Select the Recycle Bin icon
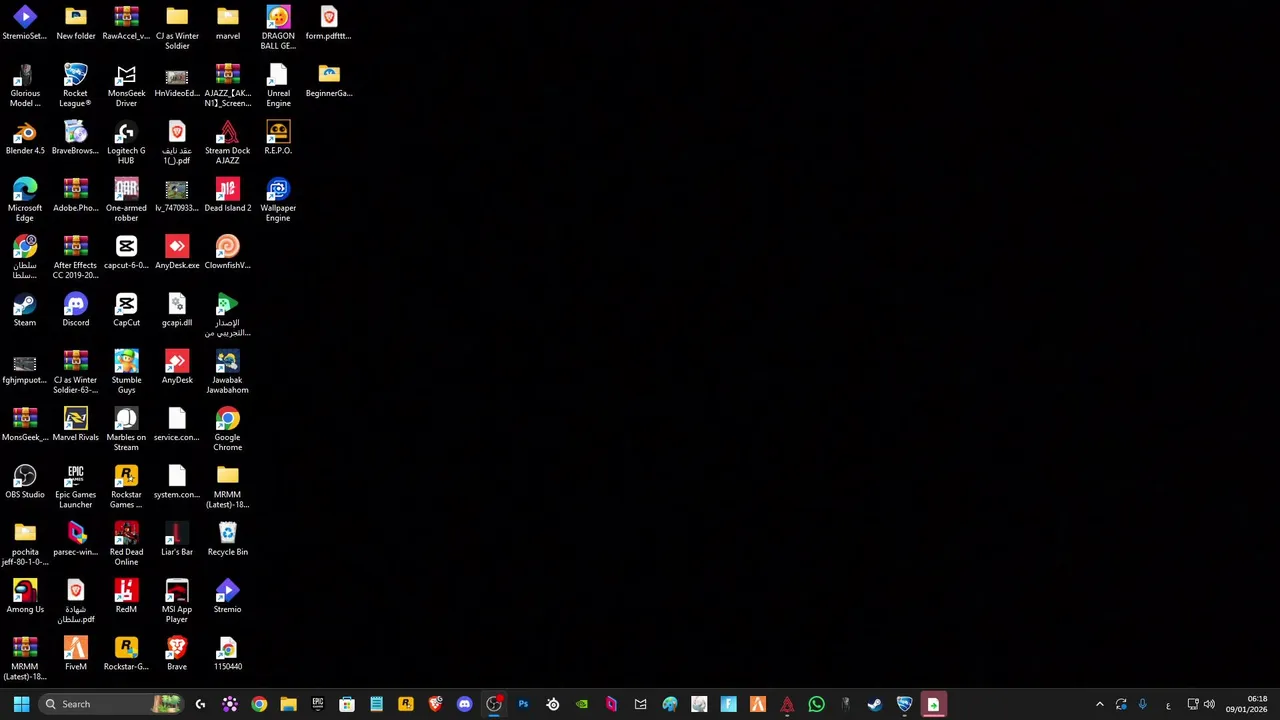 coord(227,540)
